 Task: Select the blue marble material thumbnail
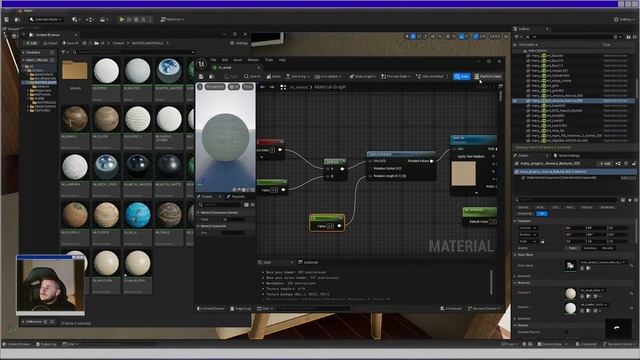point(169,71)
